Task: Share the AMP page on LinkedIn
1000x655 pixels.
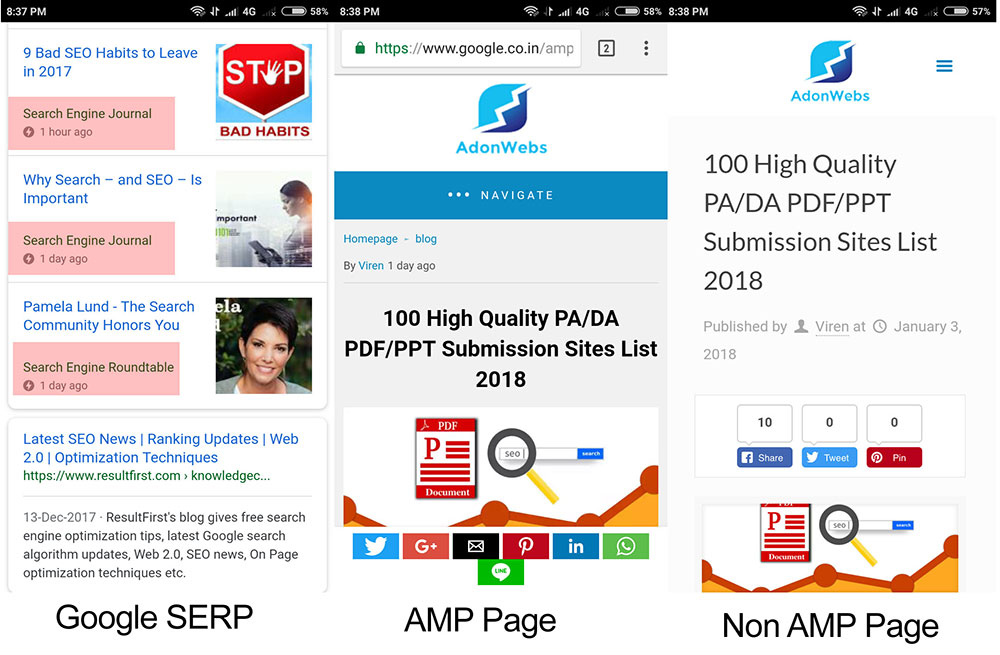Action: click(x=575, y=546)
